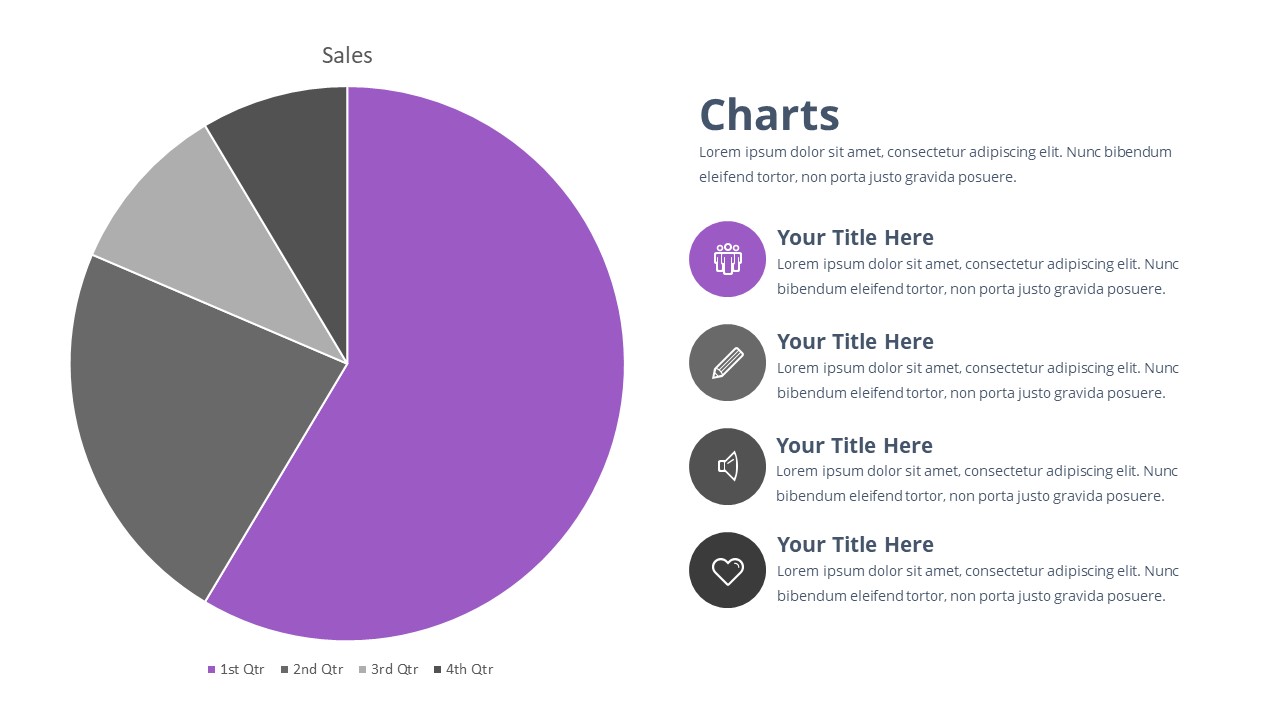Click the description text beside heart icon

click(x=977, y=584)
